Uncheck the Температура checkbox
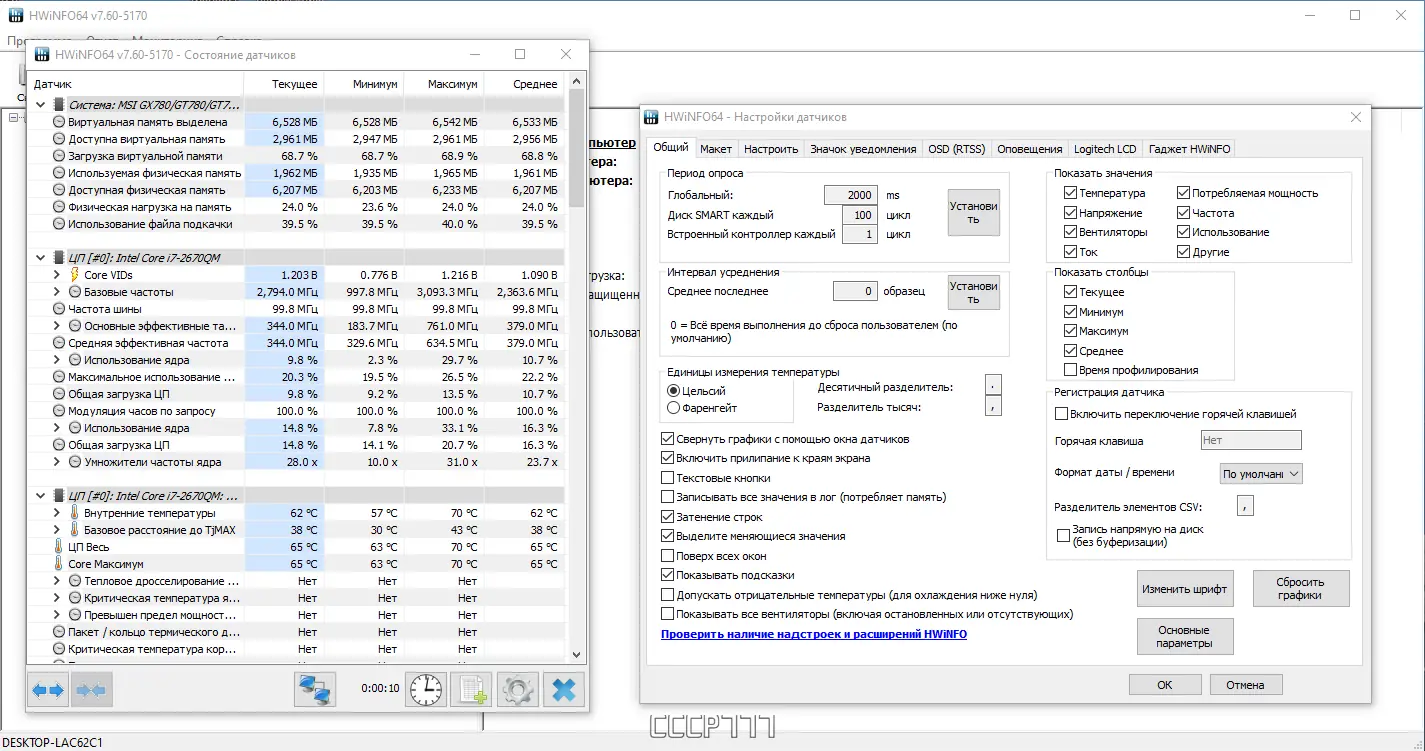Viewport: 1425px width, 751px height. coord(1069,193)
